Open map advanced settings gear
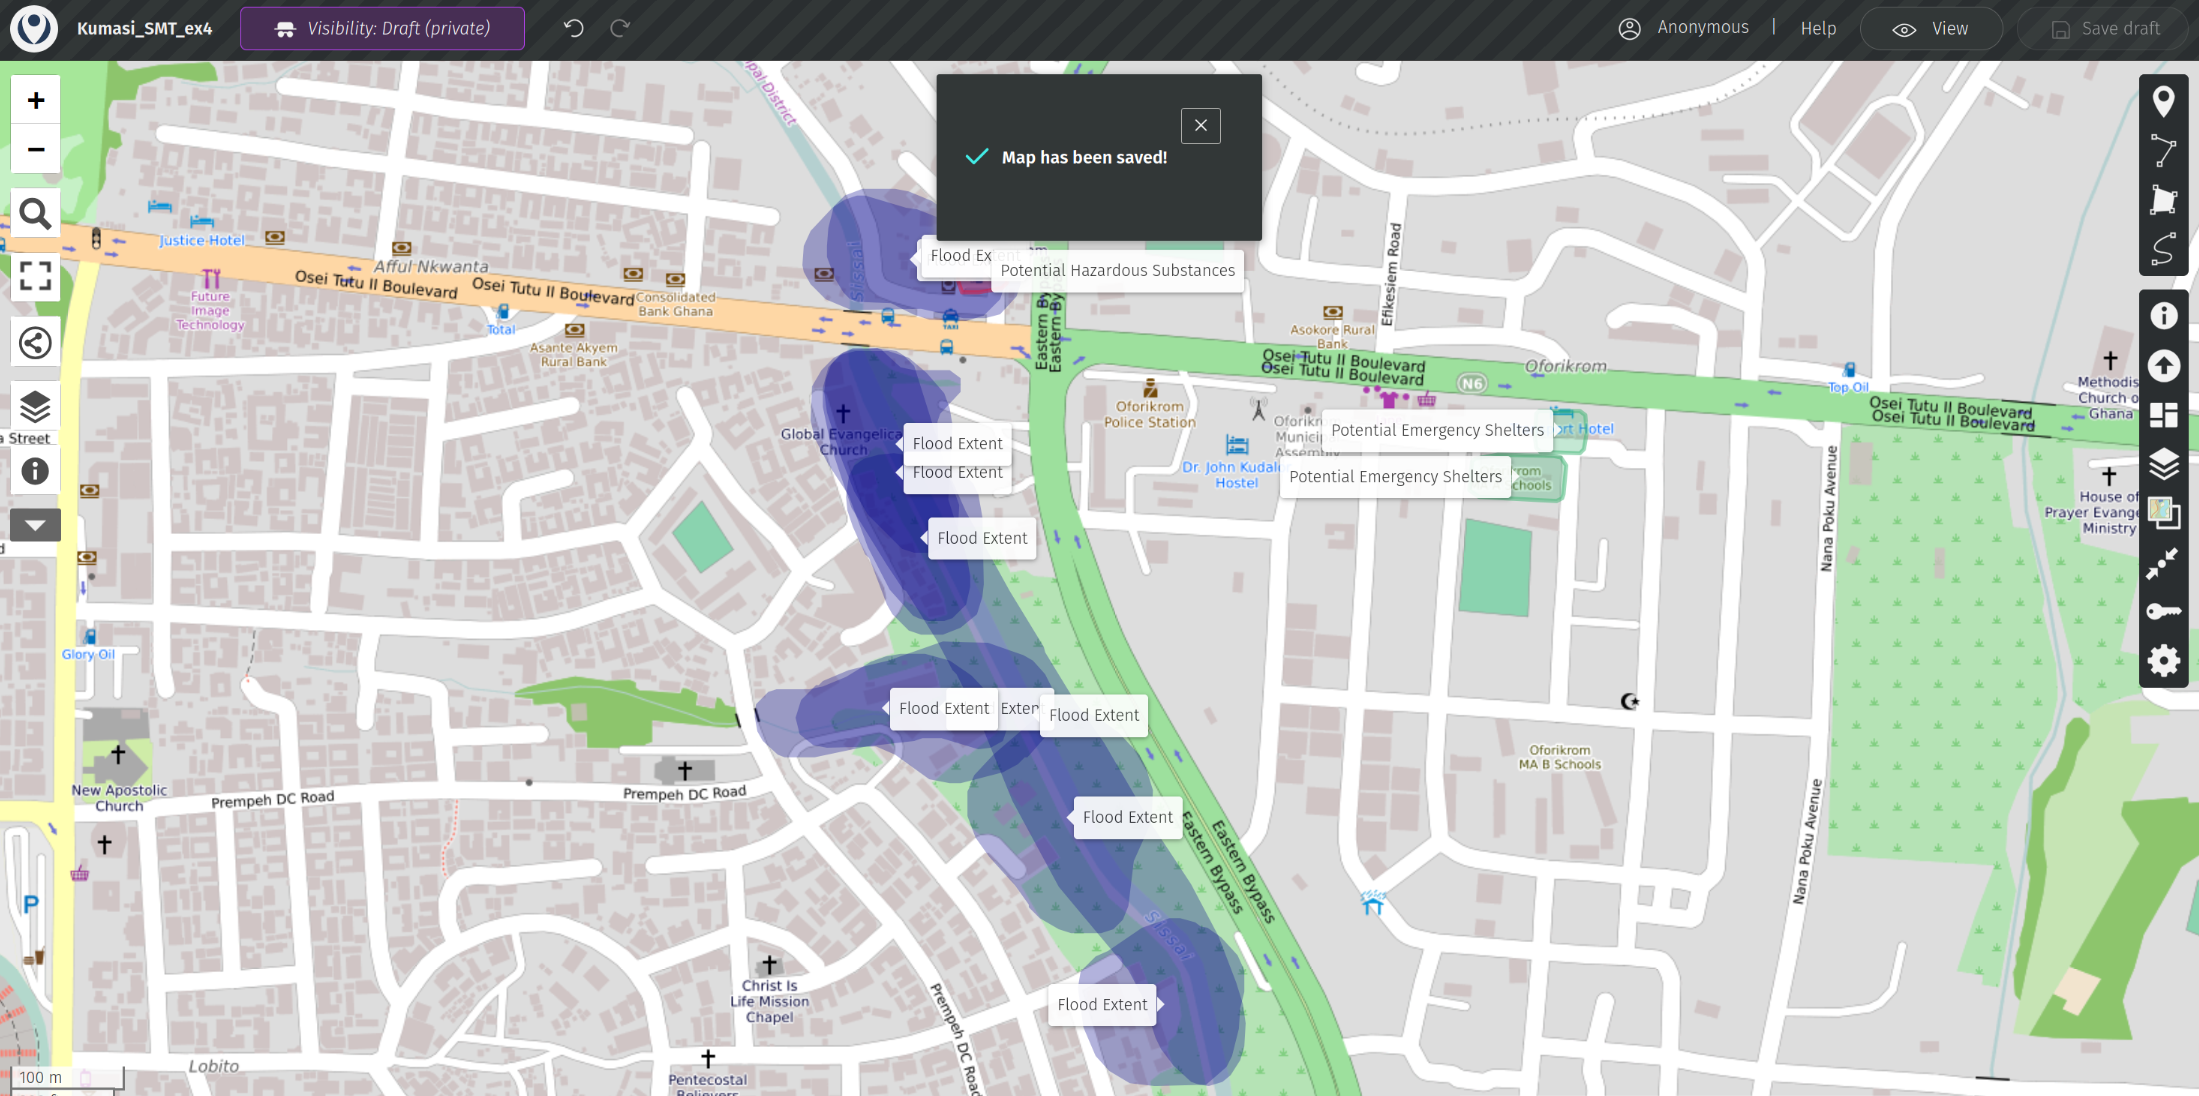Viewport: 2199px width, 1096px height. coord(2163,661)
